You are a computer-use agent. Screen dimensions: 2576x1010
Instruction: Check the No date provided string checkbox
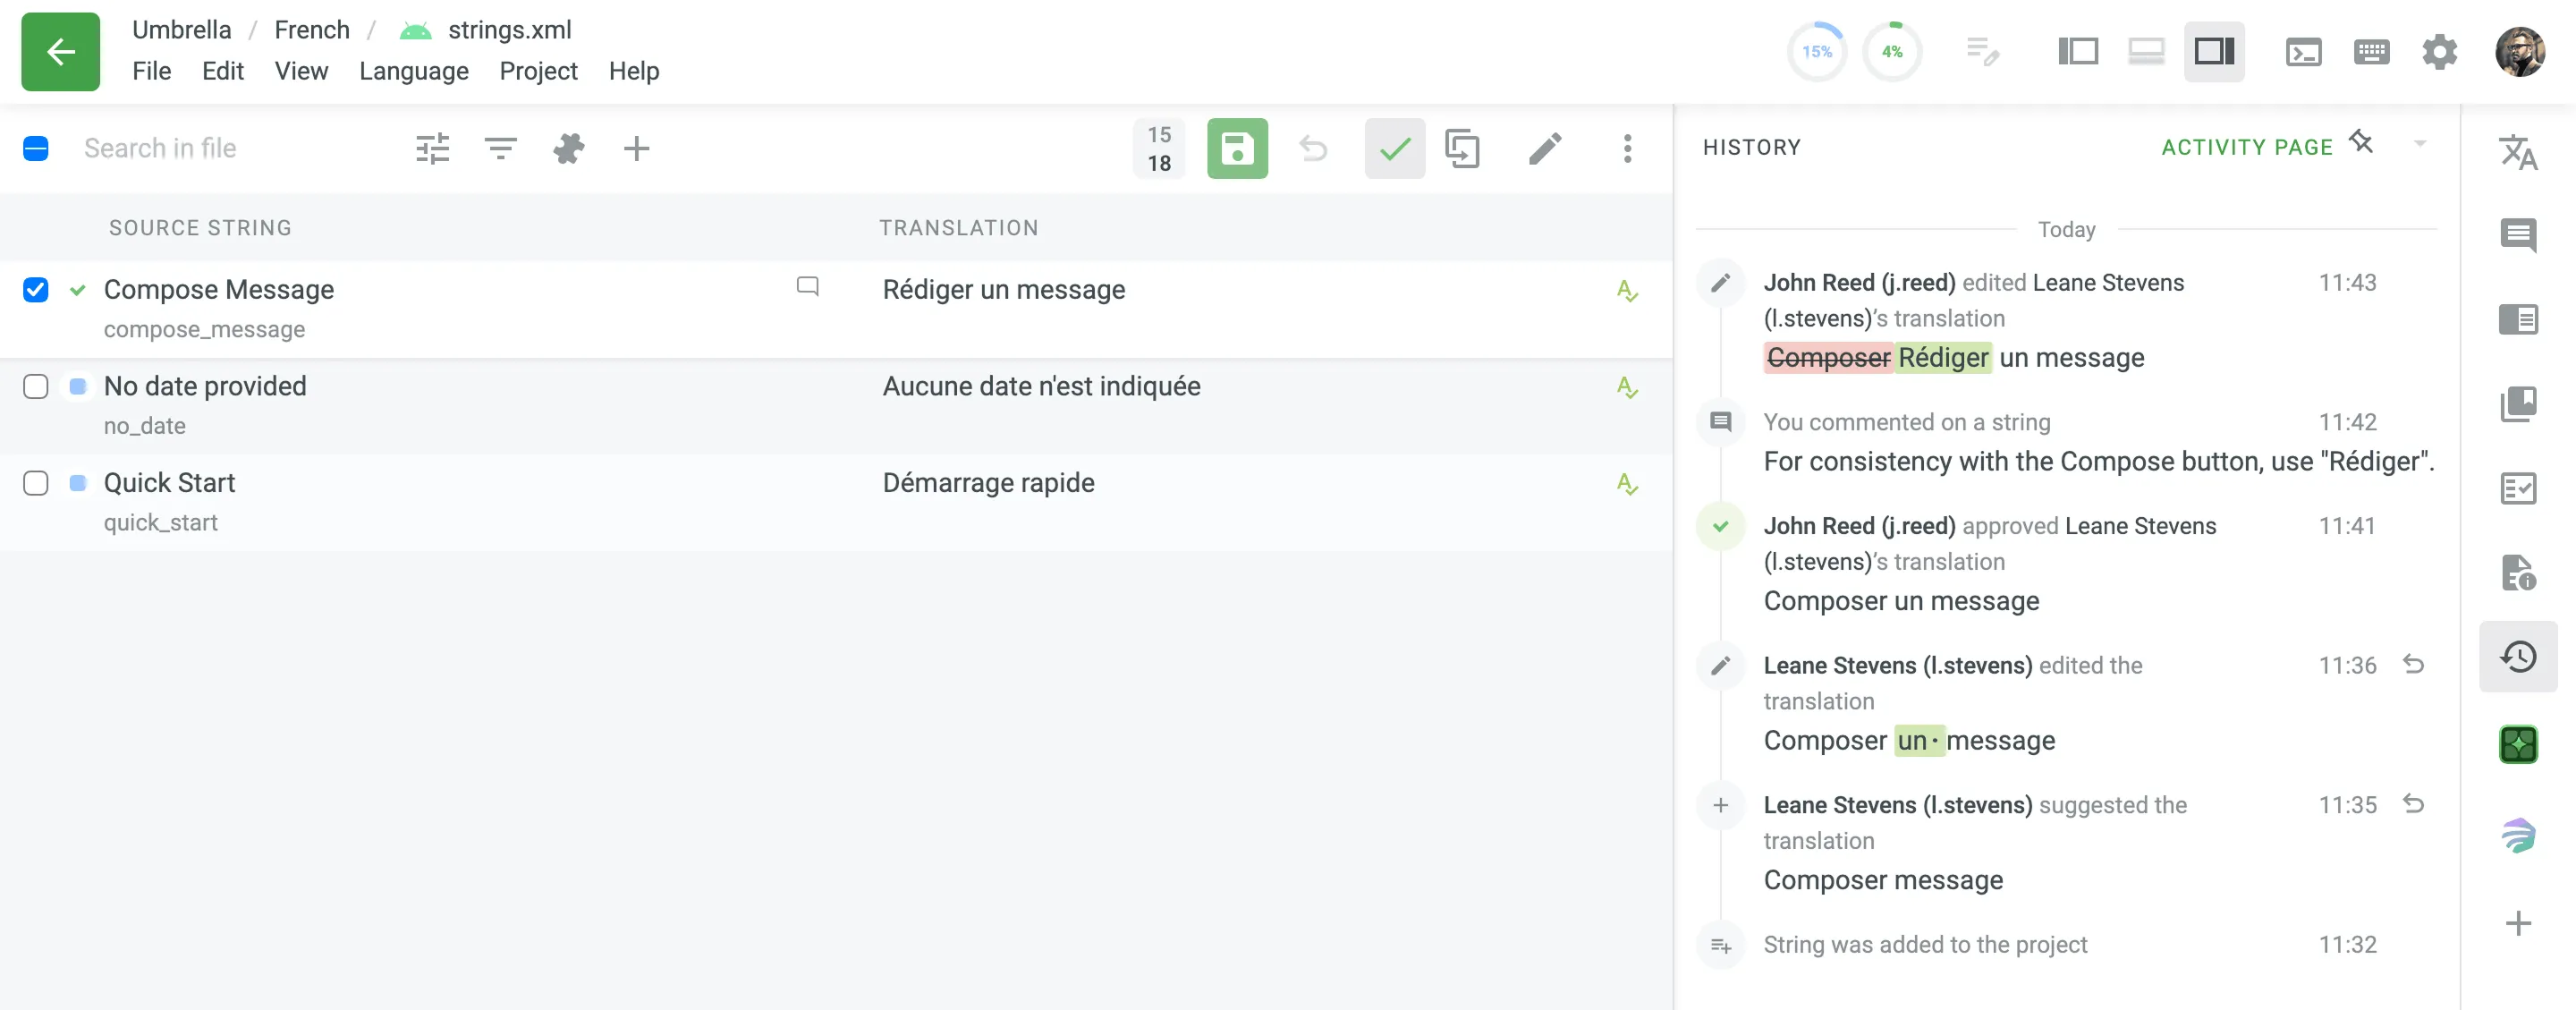click(36, 387)
